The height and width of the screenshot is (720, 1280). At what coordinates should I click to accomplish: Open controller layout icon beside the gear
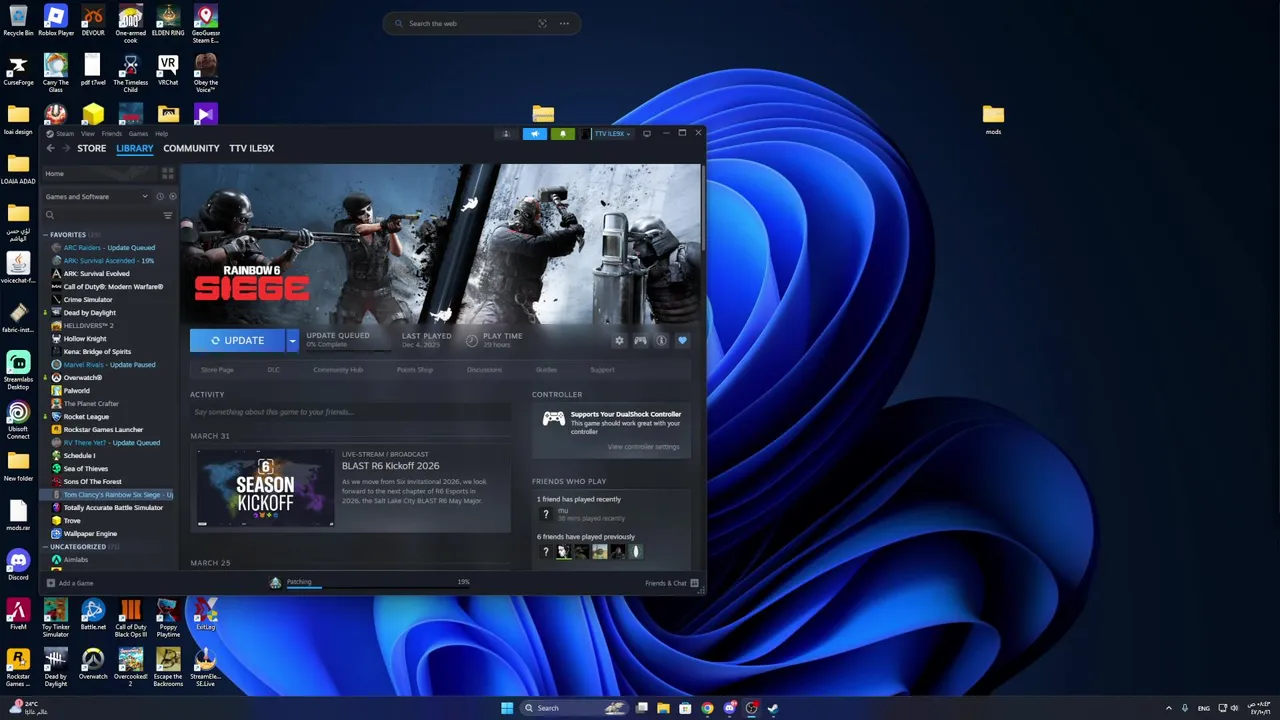640,341
